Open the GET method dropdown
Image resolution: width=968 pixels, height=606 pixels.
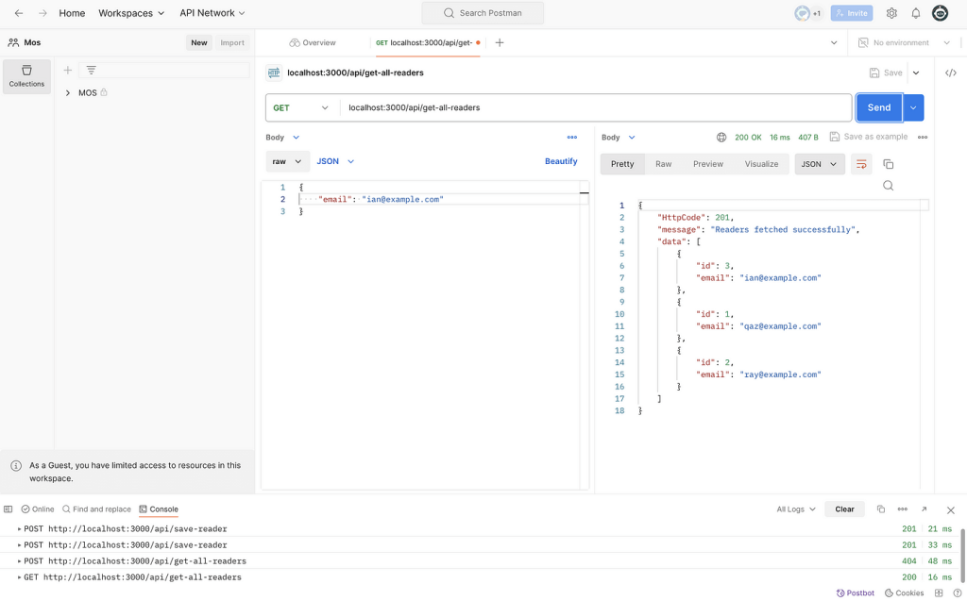tap(301, 107)
